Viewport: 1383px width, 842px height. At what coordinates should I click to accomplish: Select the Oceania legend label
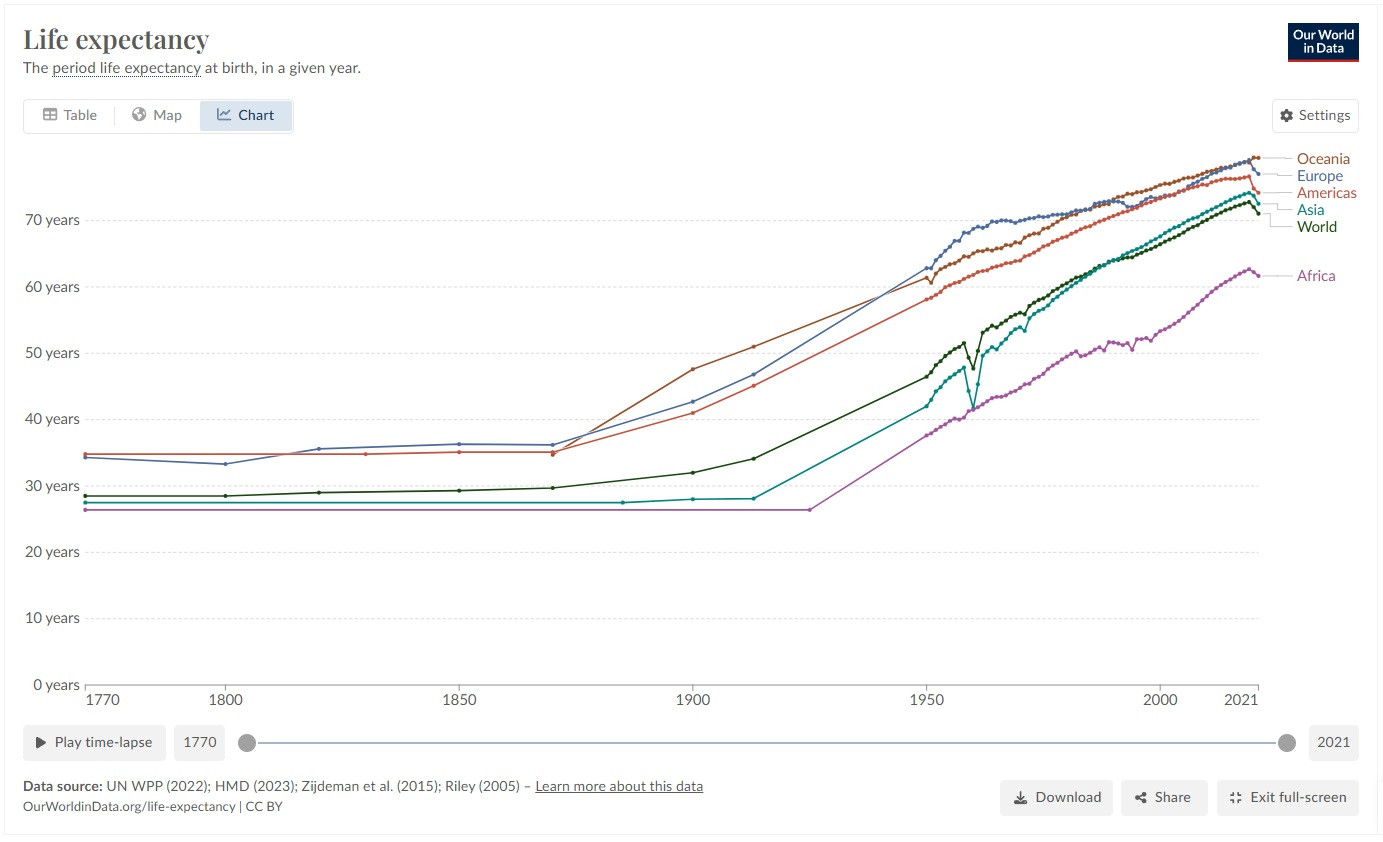point(1322,159)
